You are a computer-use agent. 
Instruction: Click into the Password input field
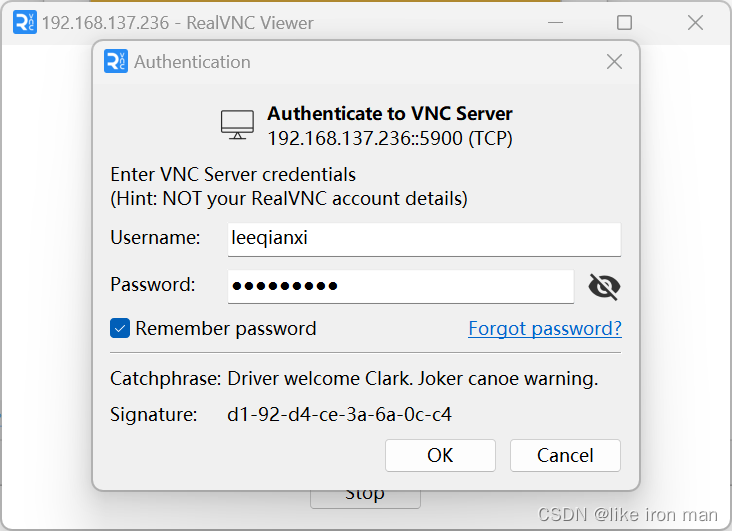(400, 286)
